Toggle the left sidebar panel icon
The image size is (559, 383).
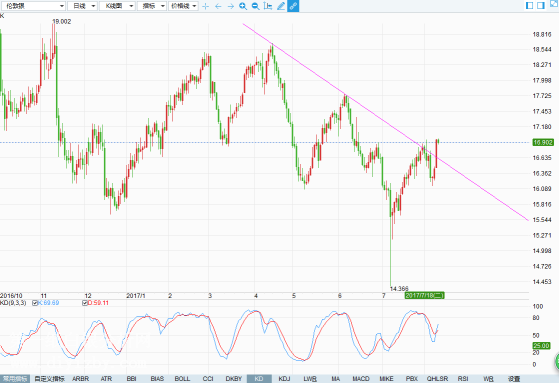click(530, 5)
